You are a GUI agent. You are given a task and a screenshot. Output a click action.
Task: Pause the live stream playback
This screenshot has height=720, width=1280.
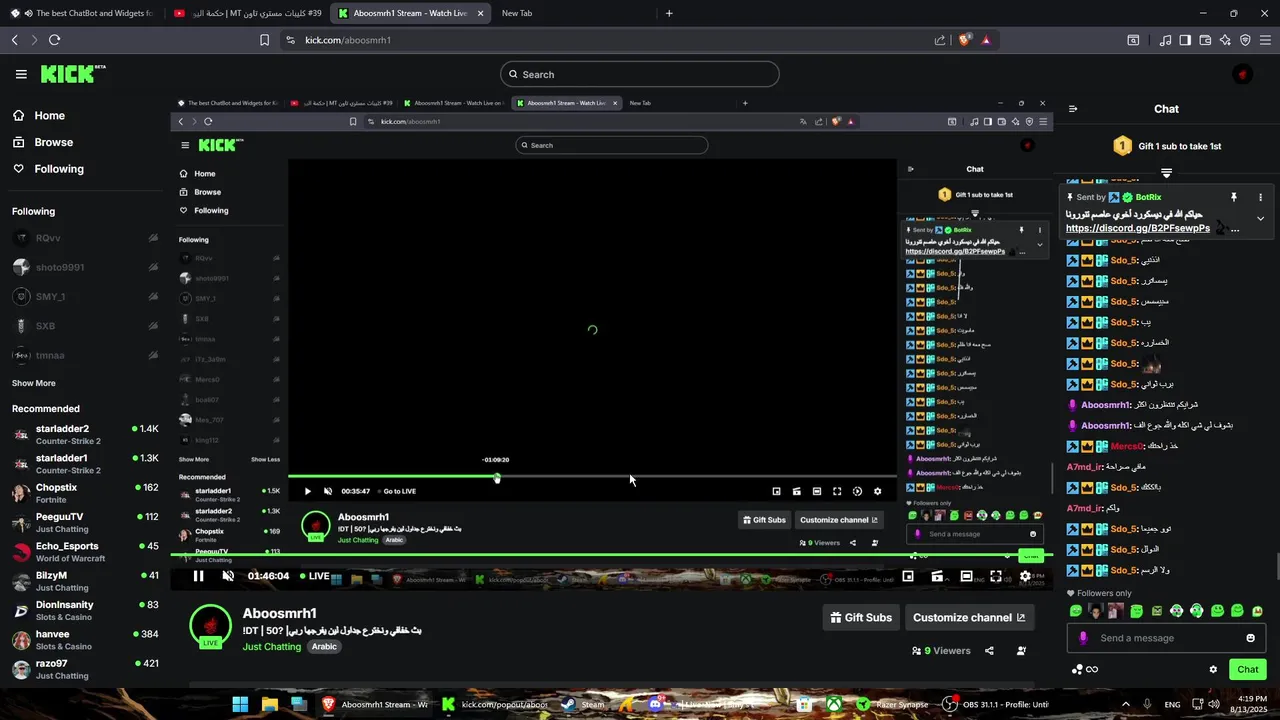click(198, 576)
